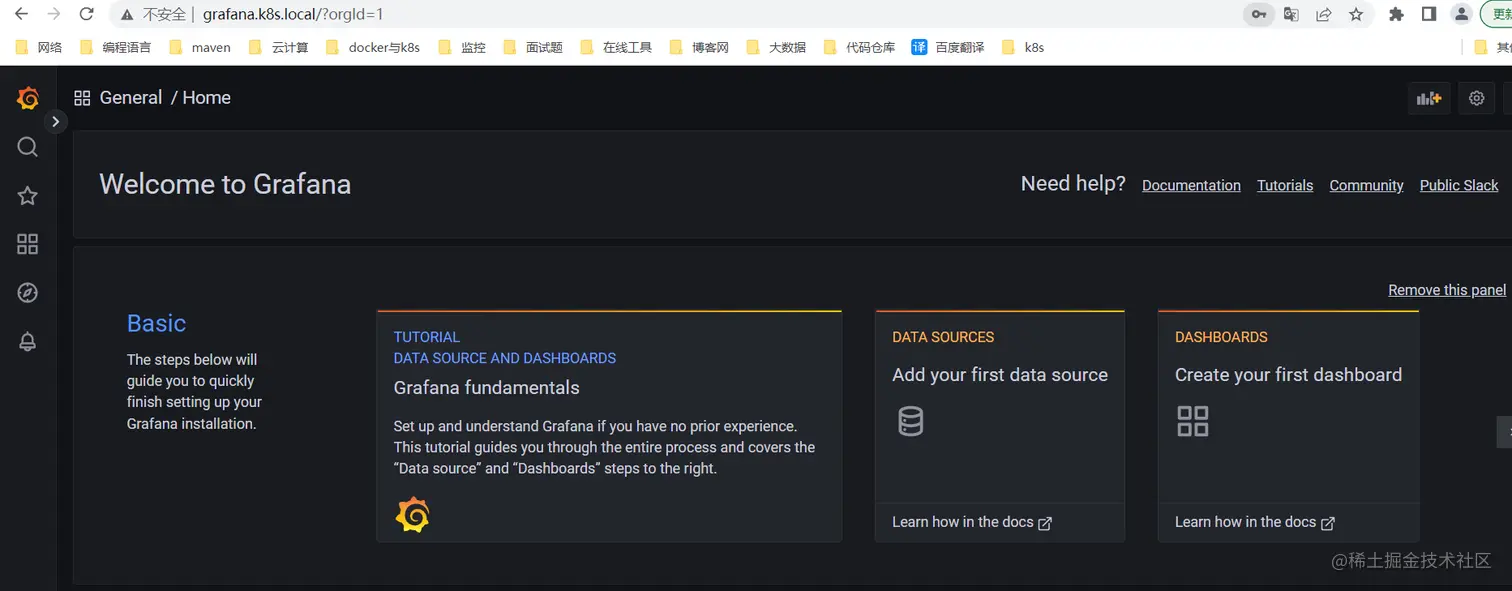Open the 大数据 bookmark folder

776,47
